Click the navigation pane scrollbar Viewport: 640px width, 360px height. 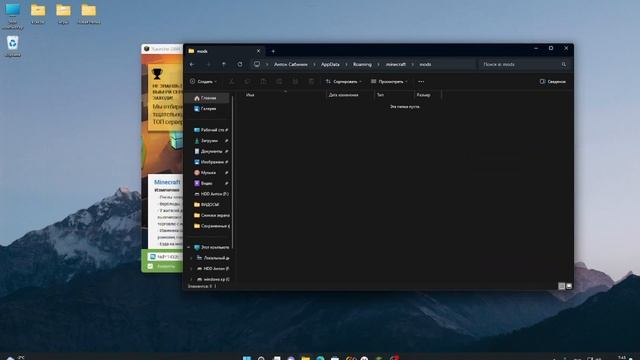point(233,171)
